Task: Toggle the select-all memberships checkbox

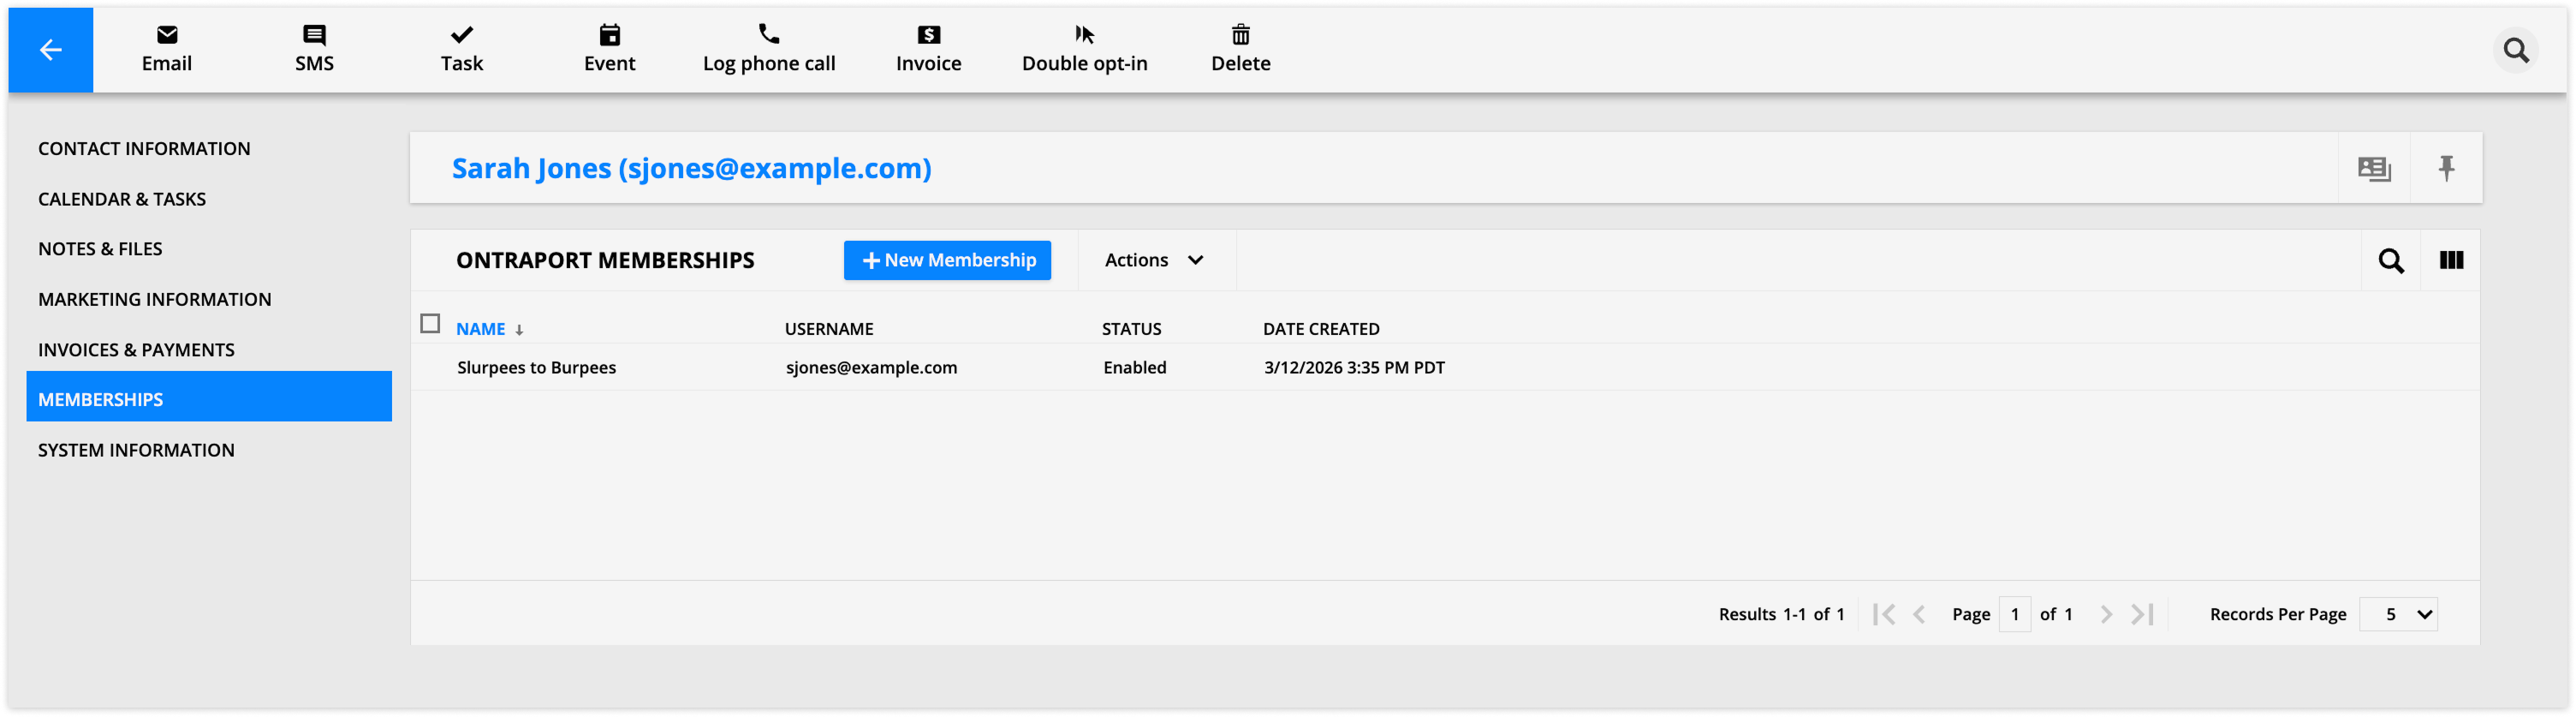Action: pyautogui.click(x=430, y=324)
